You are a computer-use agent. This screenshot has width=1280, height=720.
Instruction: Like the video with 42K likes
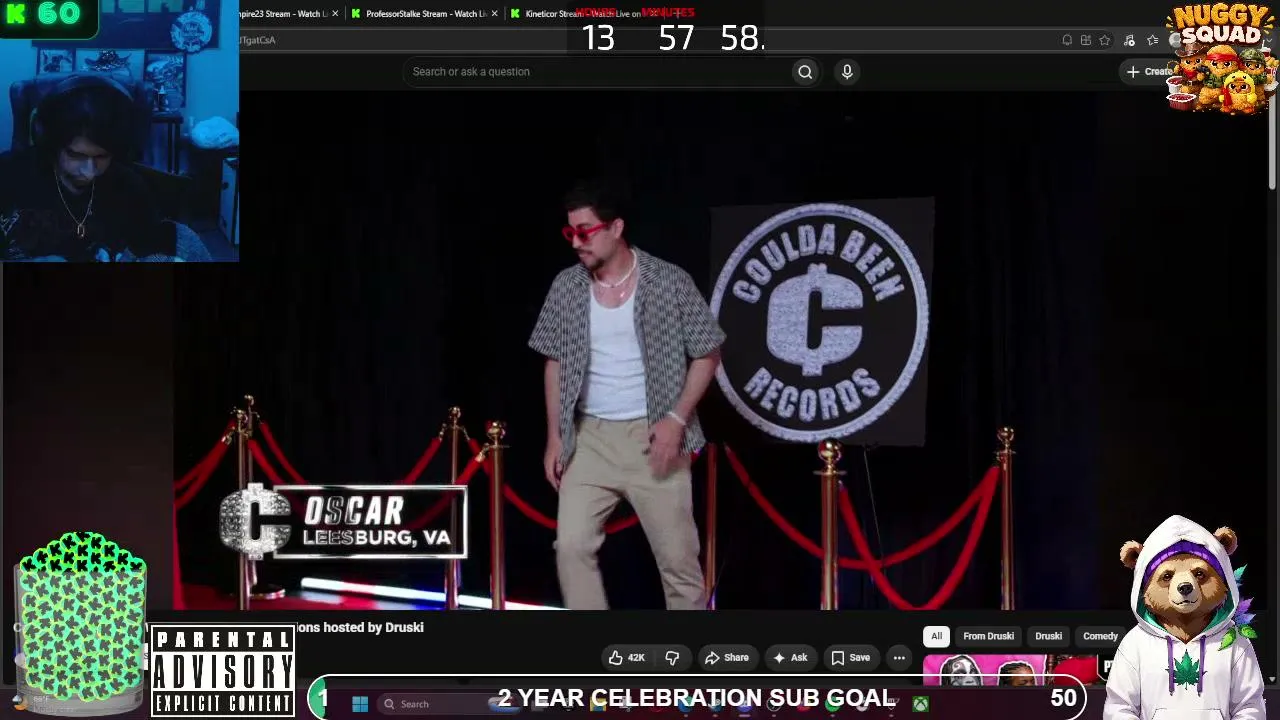pos(626,658)
